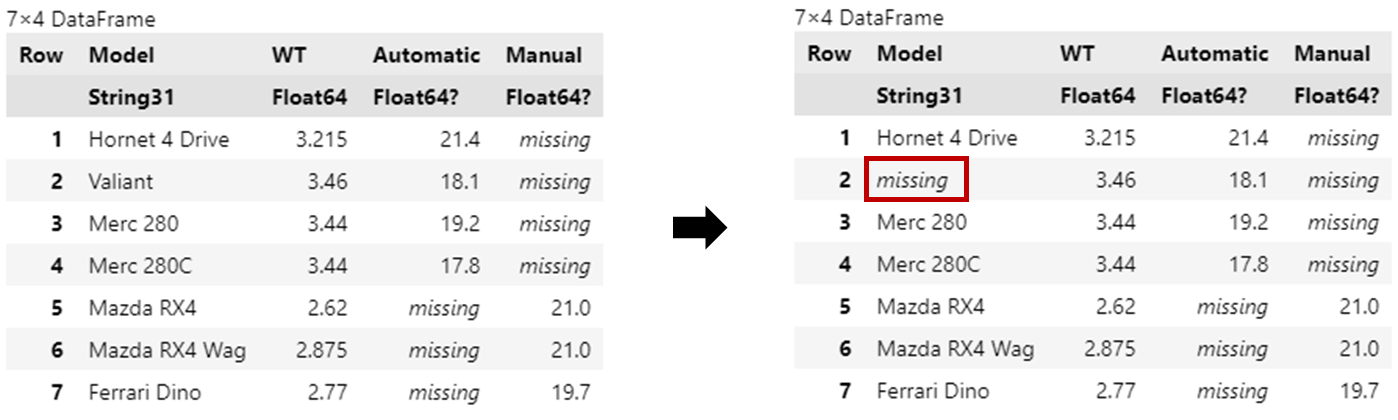Click the WT column header in right table
Screen dimensions: 1398x420
(1077, 54)
